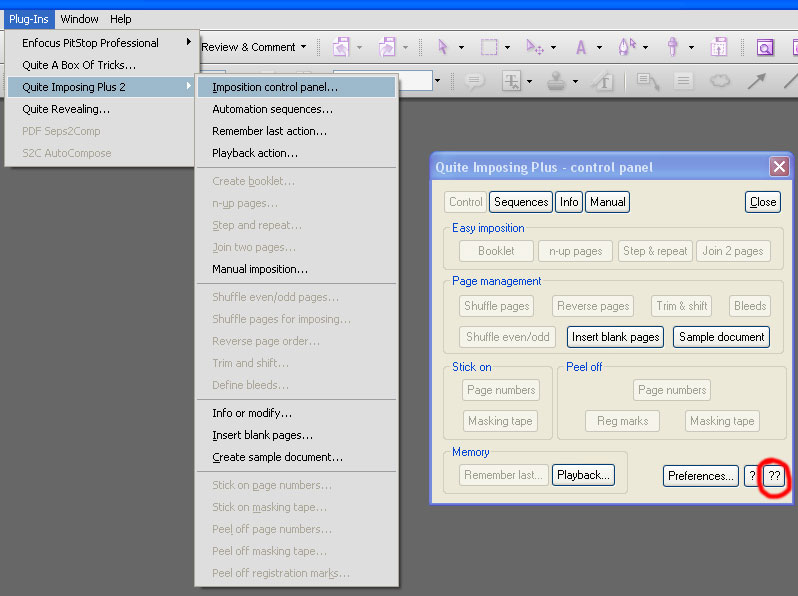Select the purple A edit text tool
798x596 pixels.
pos(581,47)
